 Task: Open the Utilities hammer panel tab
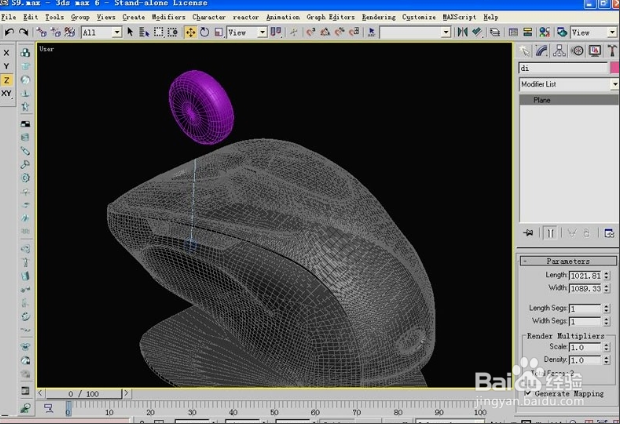(612, 51)
